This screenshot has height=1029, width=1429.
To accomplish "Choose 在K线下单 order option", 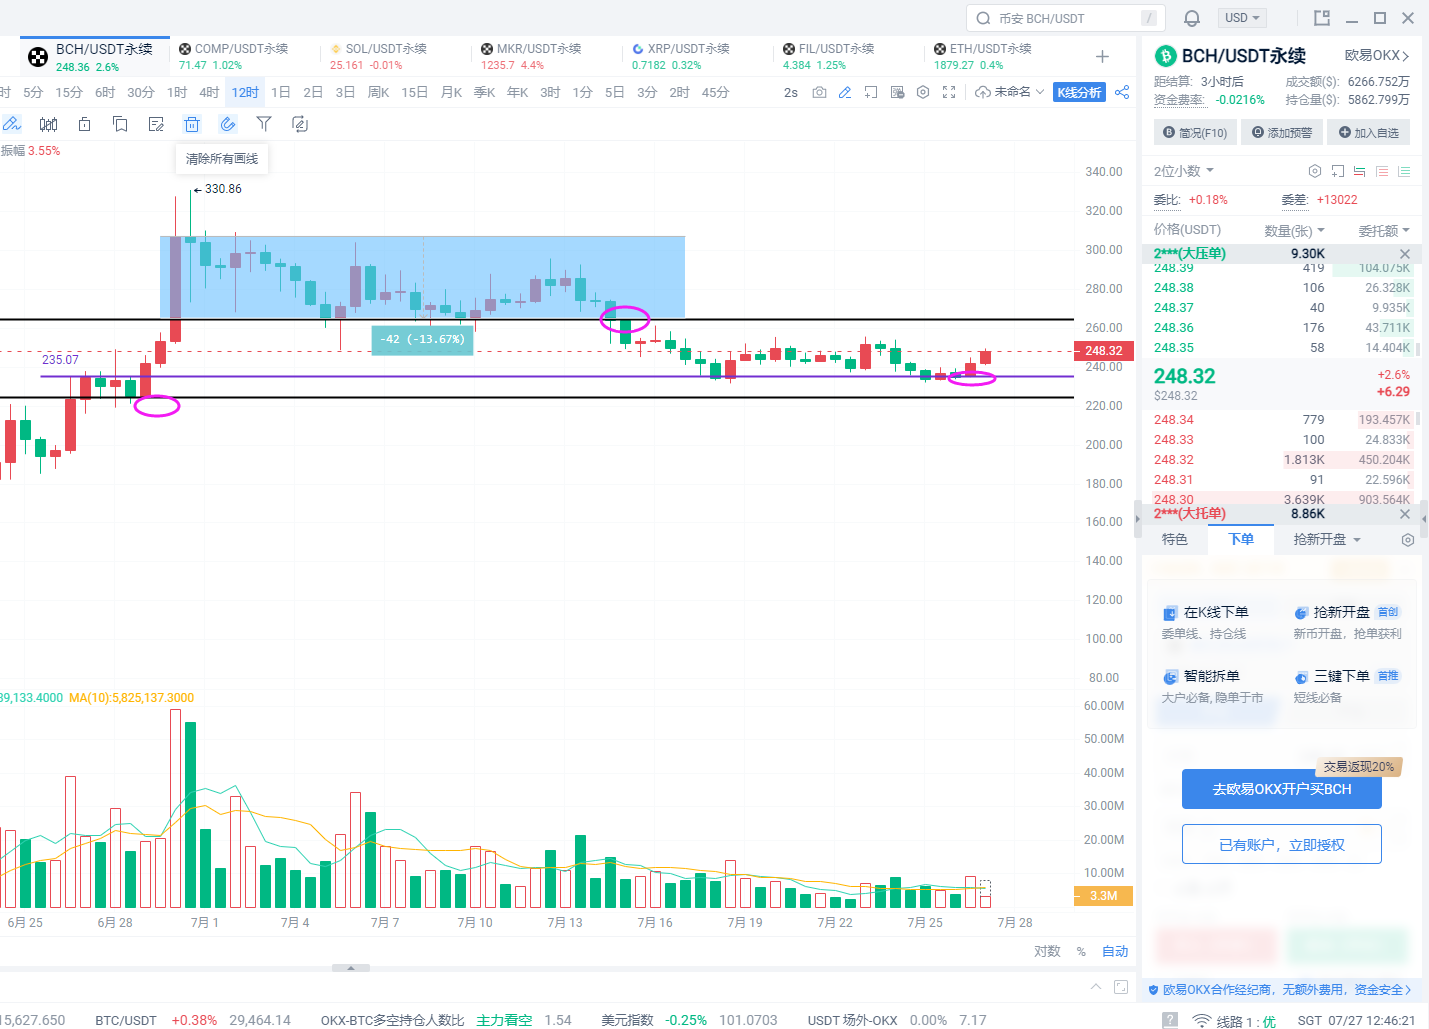I will tap(1206, 621).
